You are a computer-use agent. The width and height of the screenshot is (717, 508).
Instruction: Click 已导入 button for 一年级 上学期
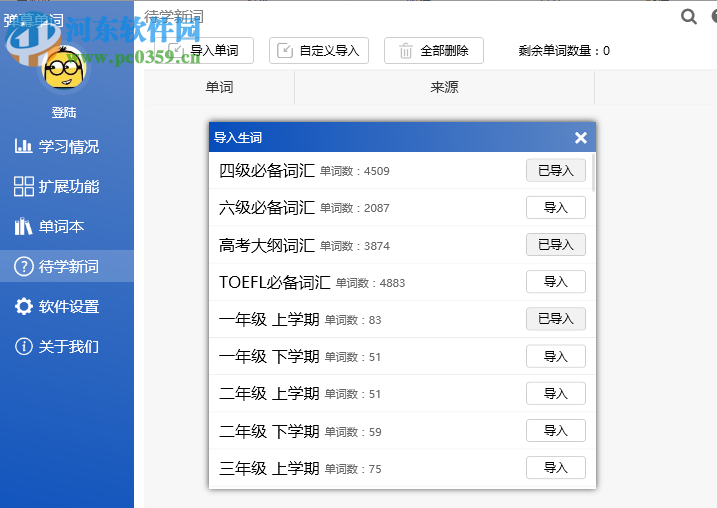point(556,319)
